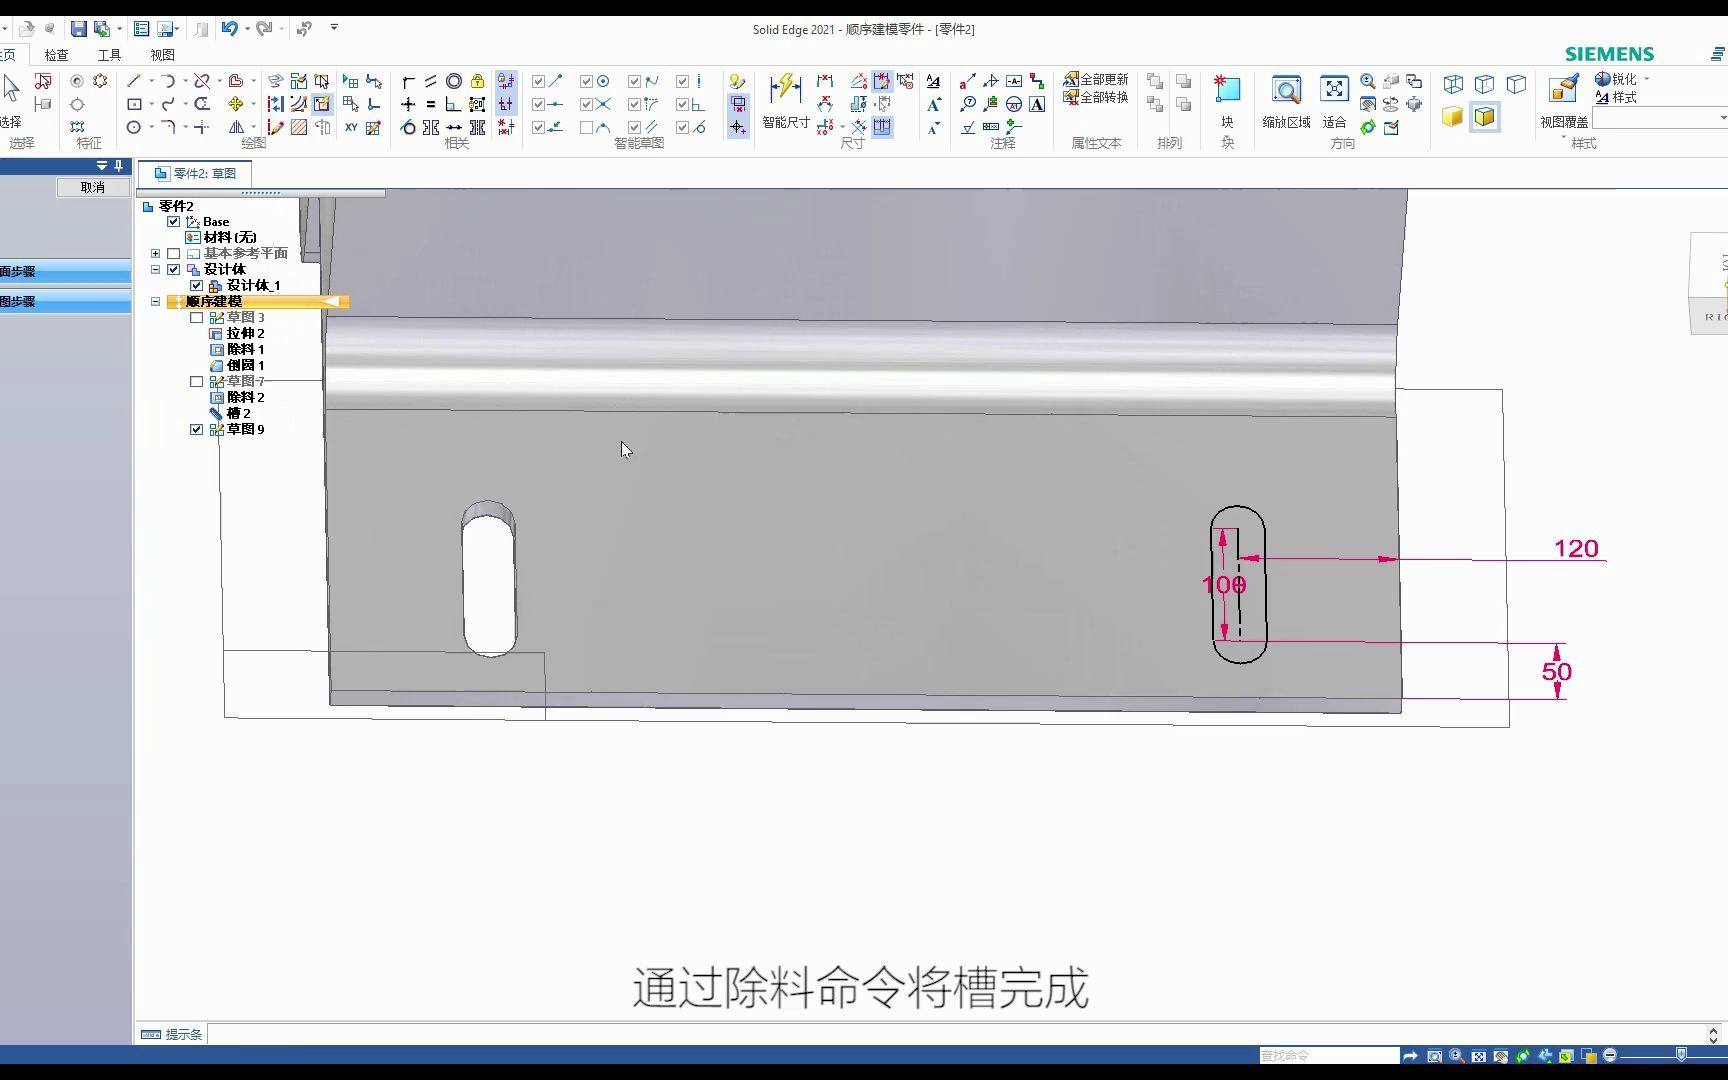Expand the 基本参考平面 tree branch

[x=155, y=253]
